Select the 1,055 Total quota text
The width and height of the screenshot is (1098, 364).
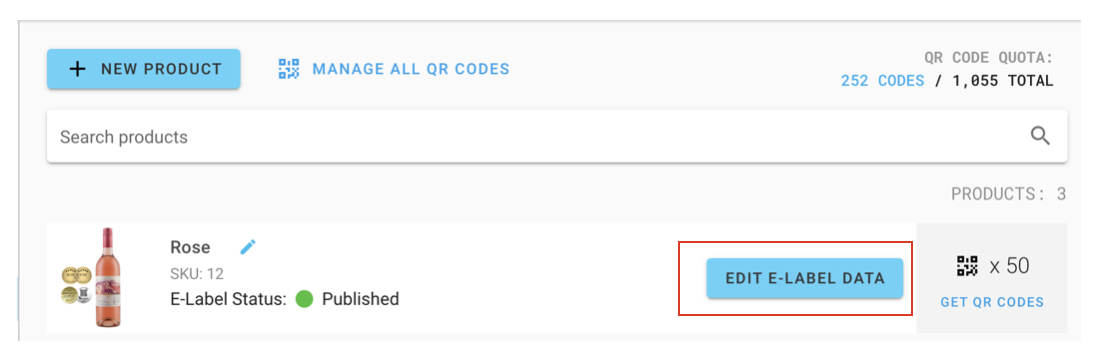click(x=1003, y=80)
